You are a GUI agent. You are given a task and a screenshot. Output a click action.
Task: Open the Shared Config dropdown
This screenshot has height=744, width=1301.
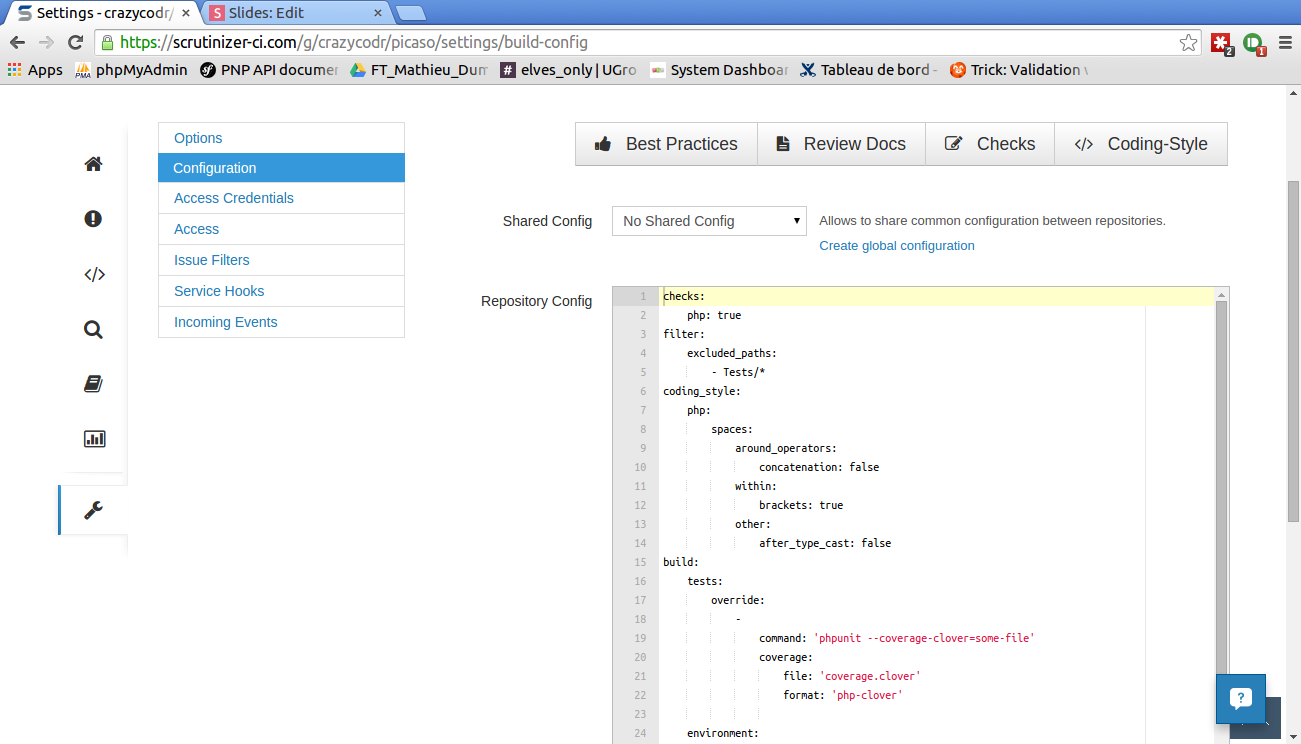709,221
